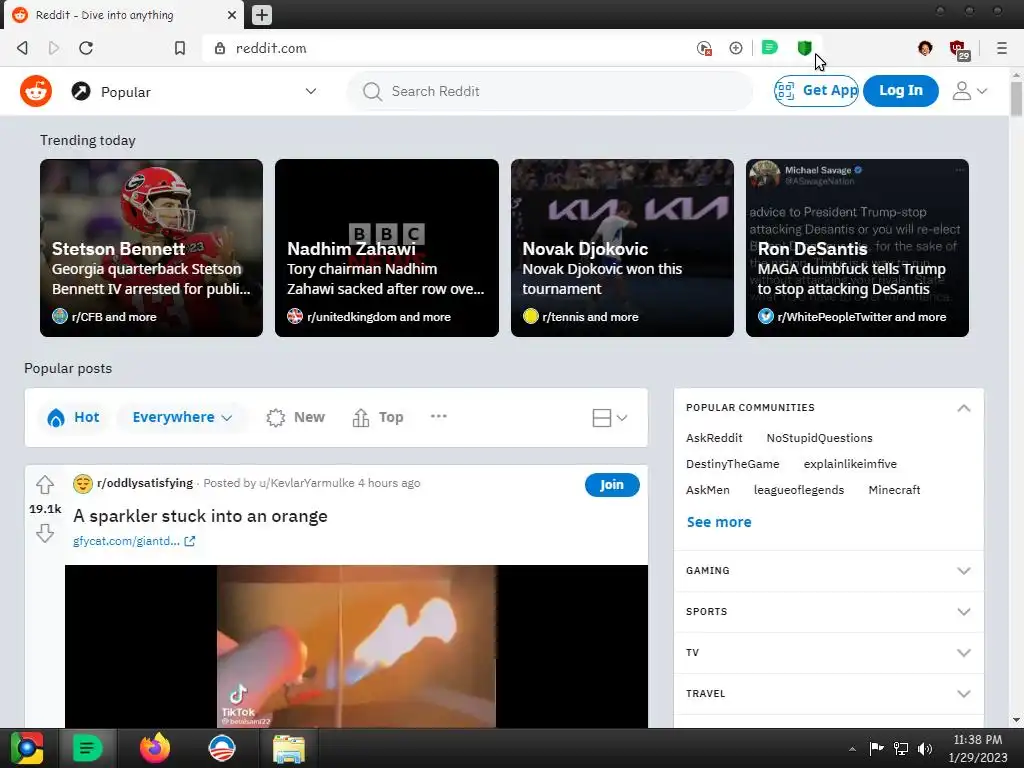Click the Reddit logo icon
Viewport: 1024px width, 768px height.
coord(36,91)
